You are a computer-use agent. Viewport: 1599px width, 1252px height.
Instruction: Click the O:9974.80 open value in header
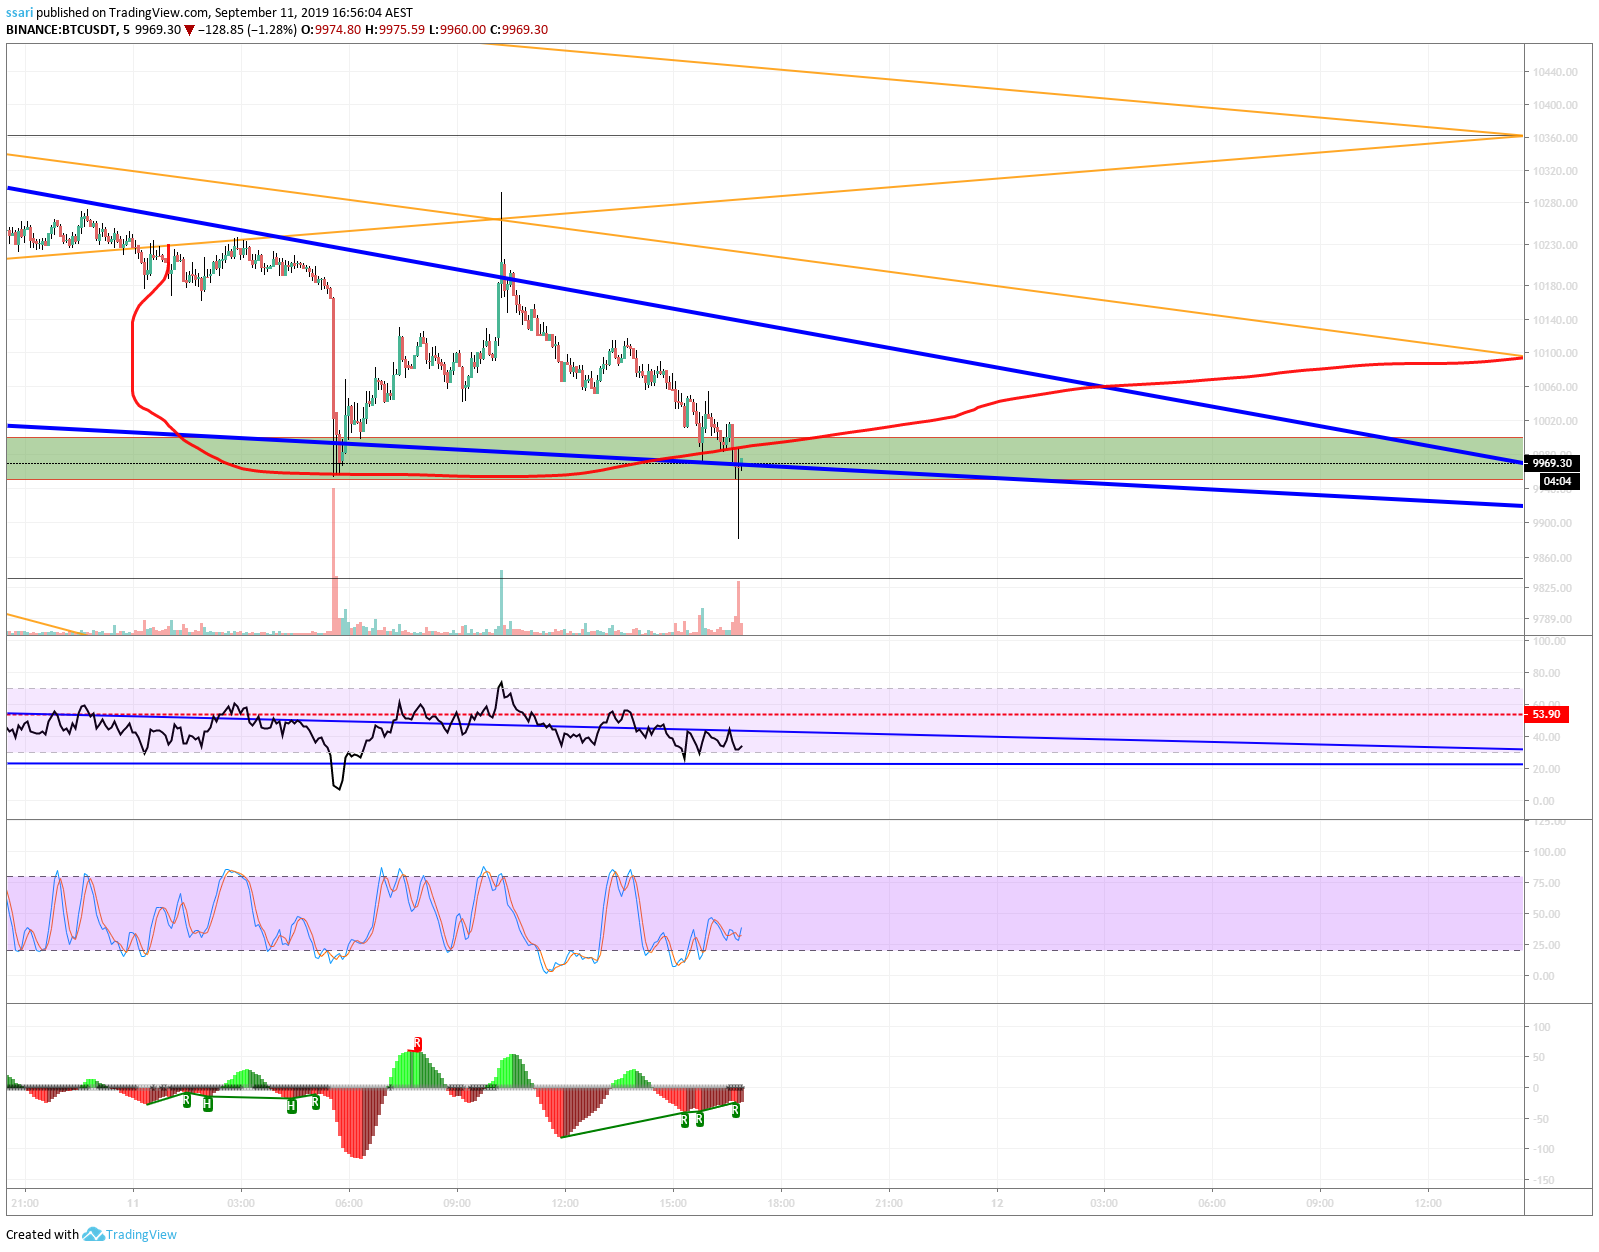pos(331,29)
